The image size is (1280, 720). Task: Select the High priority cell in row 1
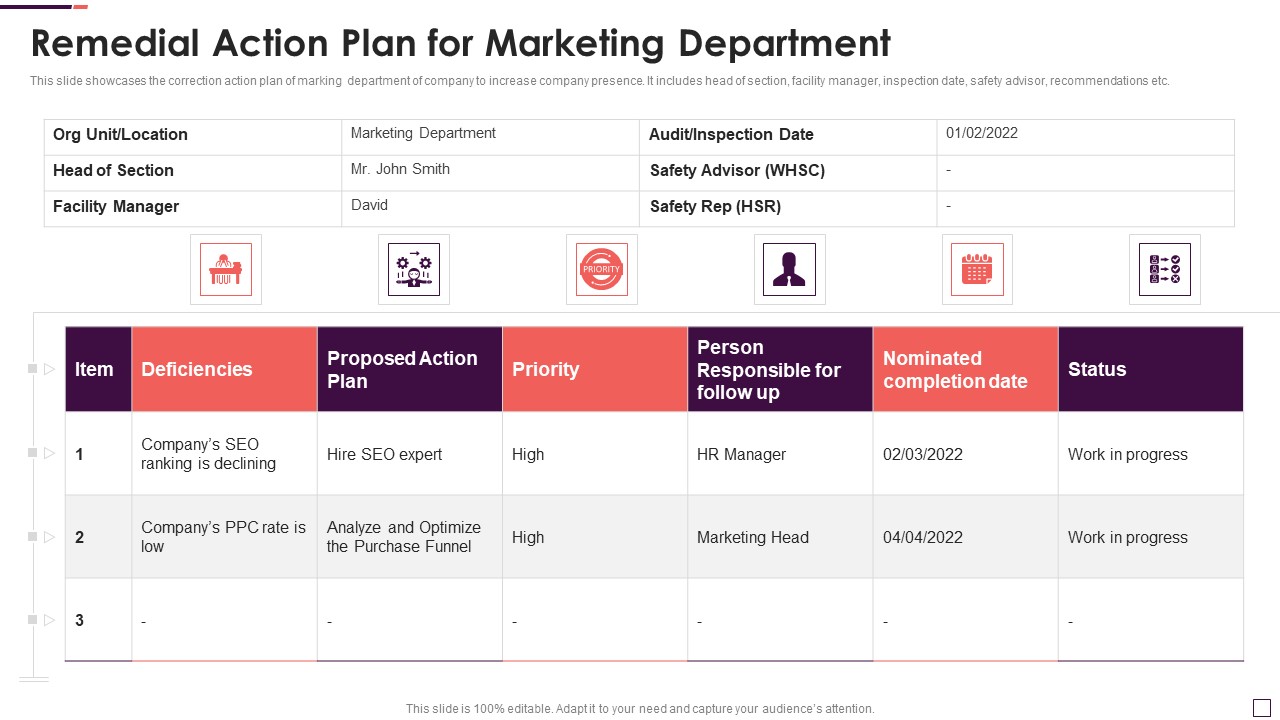(x=595, y=454)
